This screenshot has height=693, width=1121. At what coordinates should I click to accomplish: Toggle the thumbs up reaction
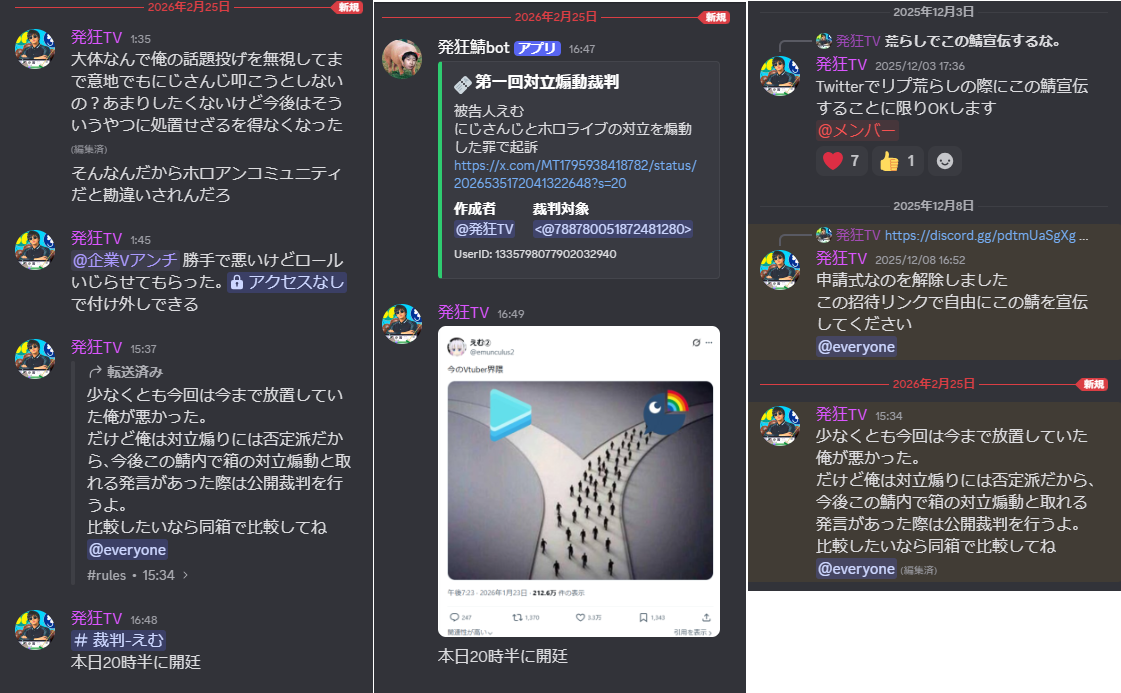[897, 161]
